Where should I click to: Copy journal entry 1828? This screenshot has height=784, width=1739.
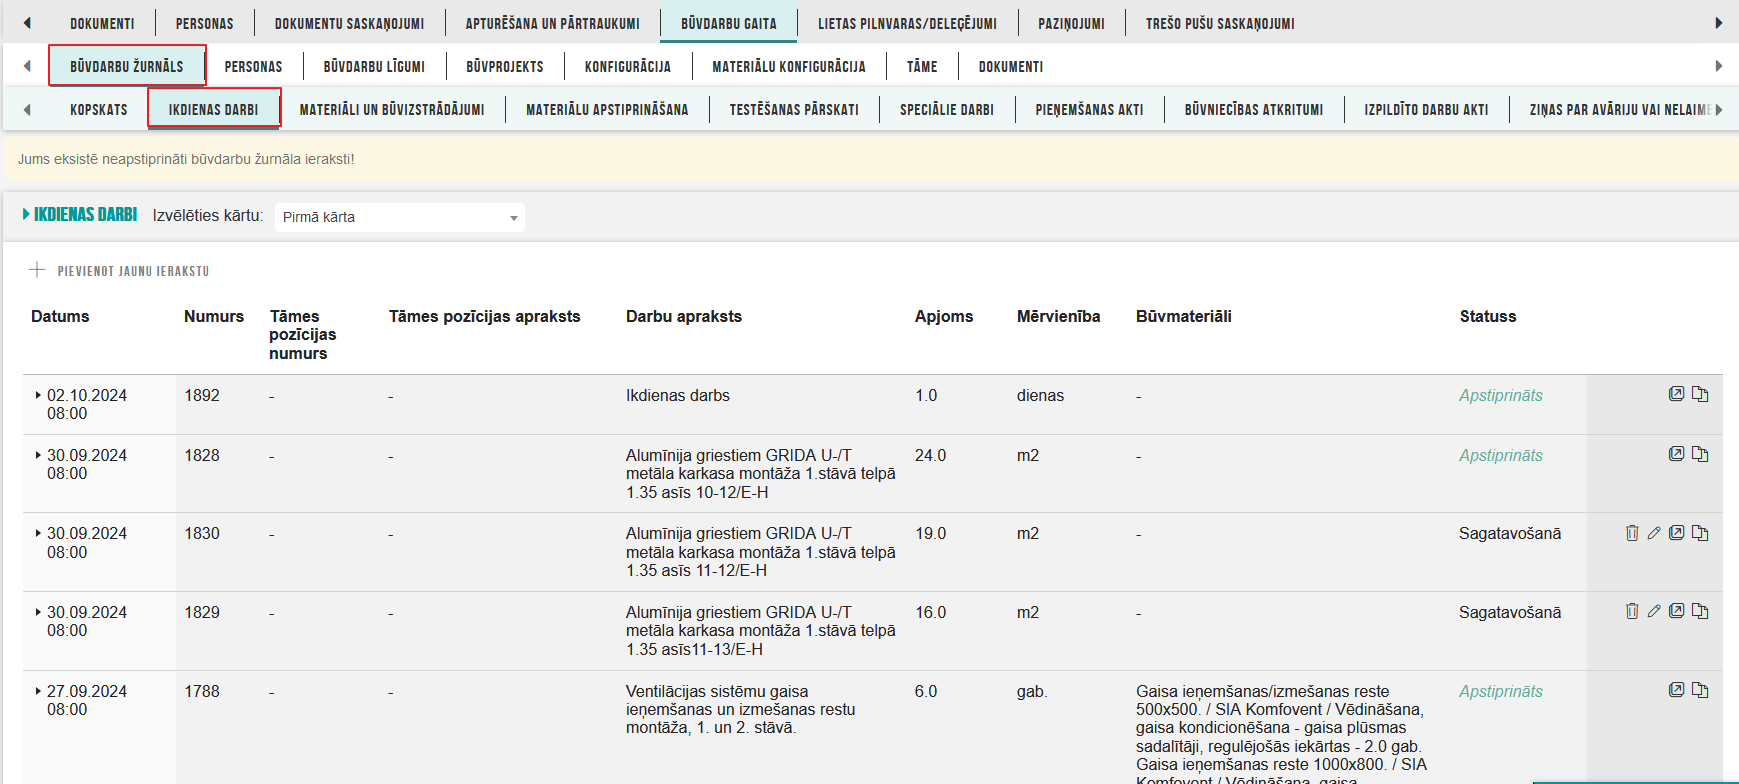pos(1700,454)
